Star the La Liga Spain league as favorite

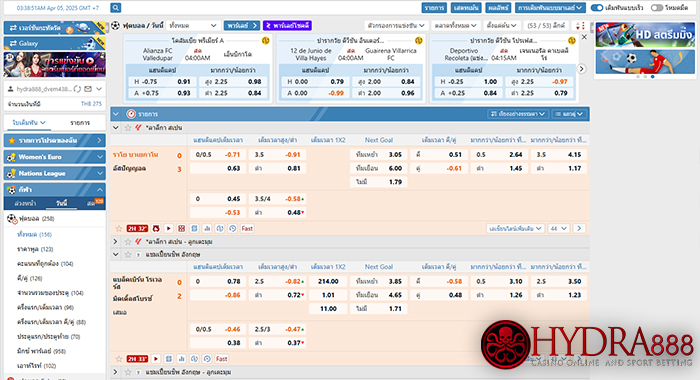(x=128, y=128)
